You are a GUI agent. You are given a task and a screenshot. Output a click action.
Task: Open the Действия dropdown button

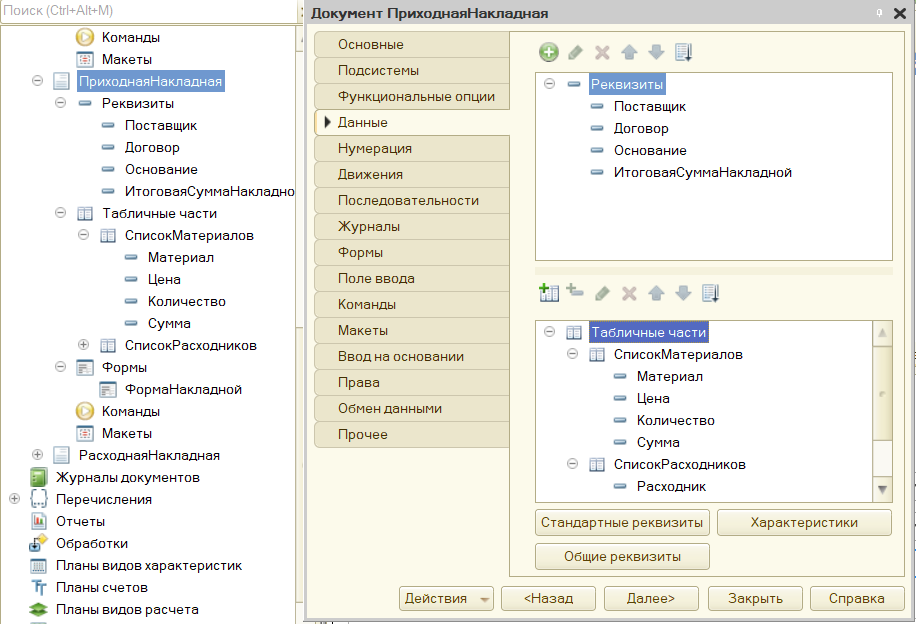[446, 598]
